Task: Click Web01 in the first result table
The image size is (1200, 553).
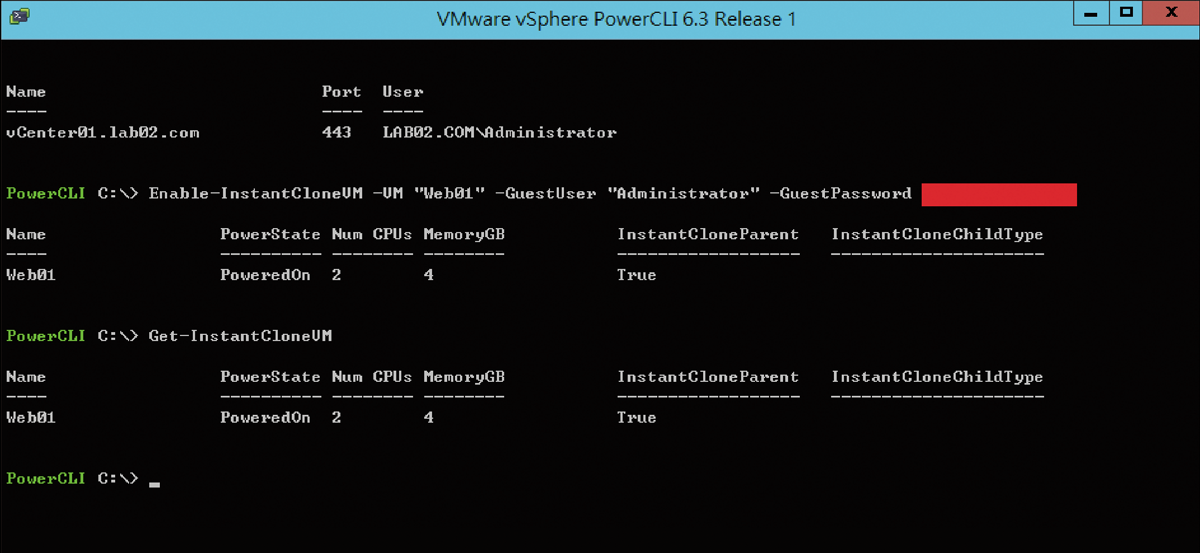Action: (31, 275)
